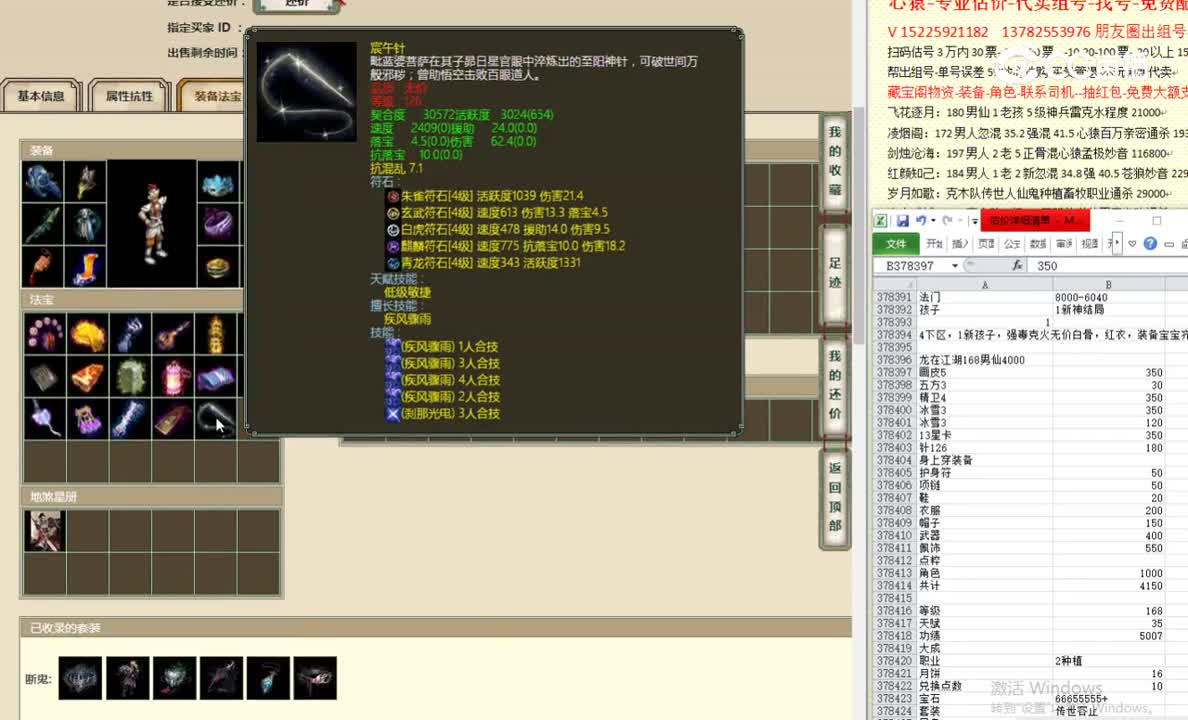Undo the last action with the Undo arrow icon

[919, 220]
